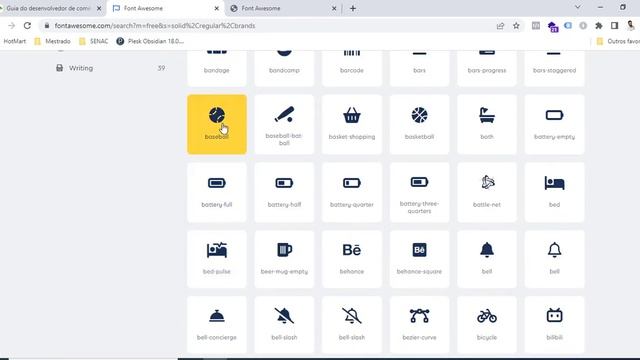
Task: Select the behance-square icon
Action: coord(419,259)
